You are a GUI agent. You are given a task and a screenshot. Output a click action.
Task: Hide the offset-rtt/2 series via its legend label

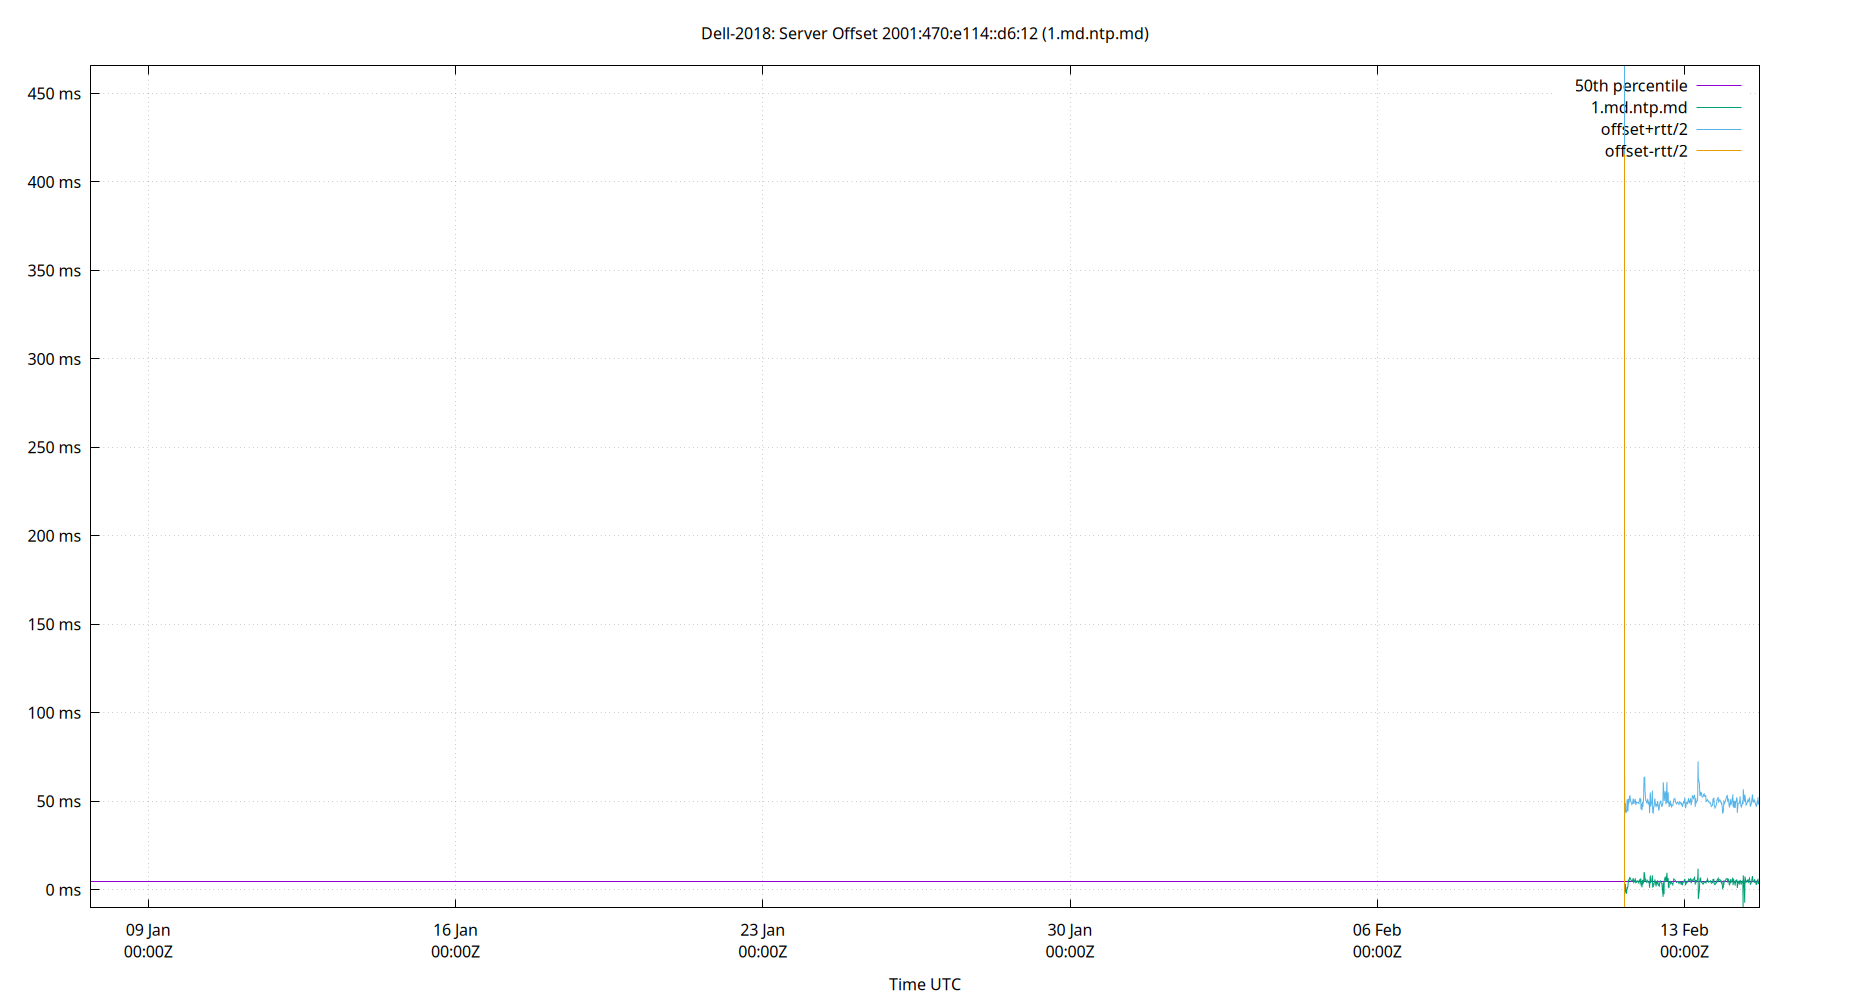[1644, 150]
